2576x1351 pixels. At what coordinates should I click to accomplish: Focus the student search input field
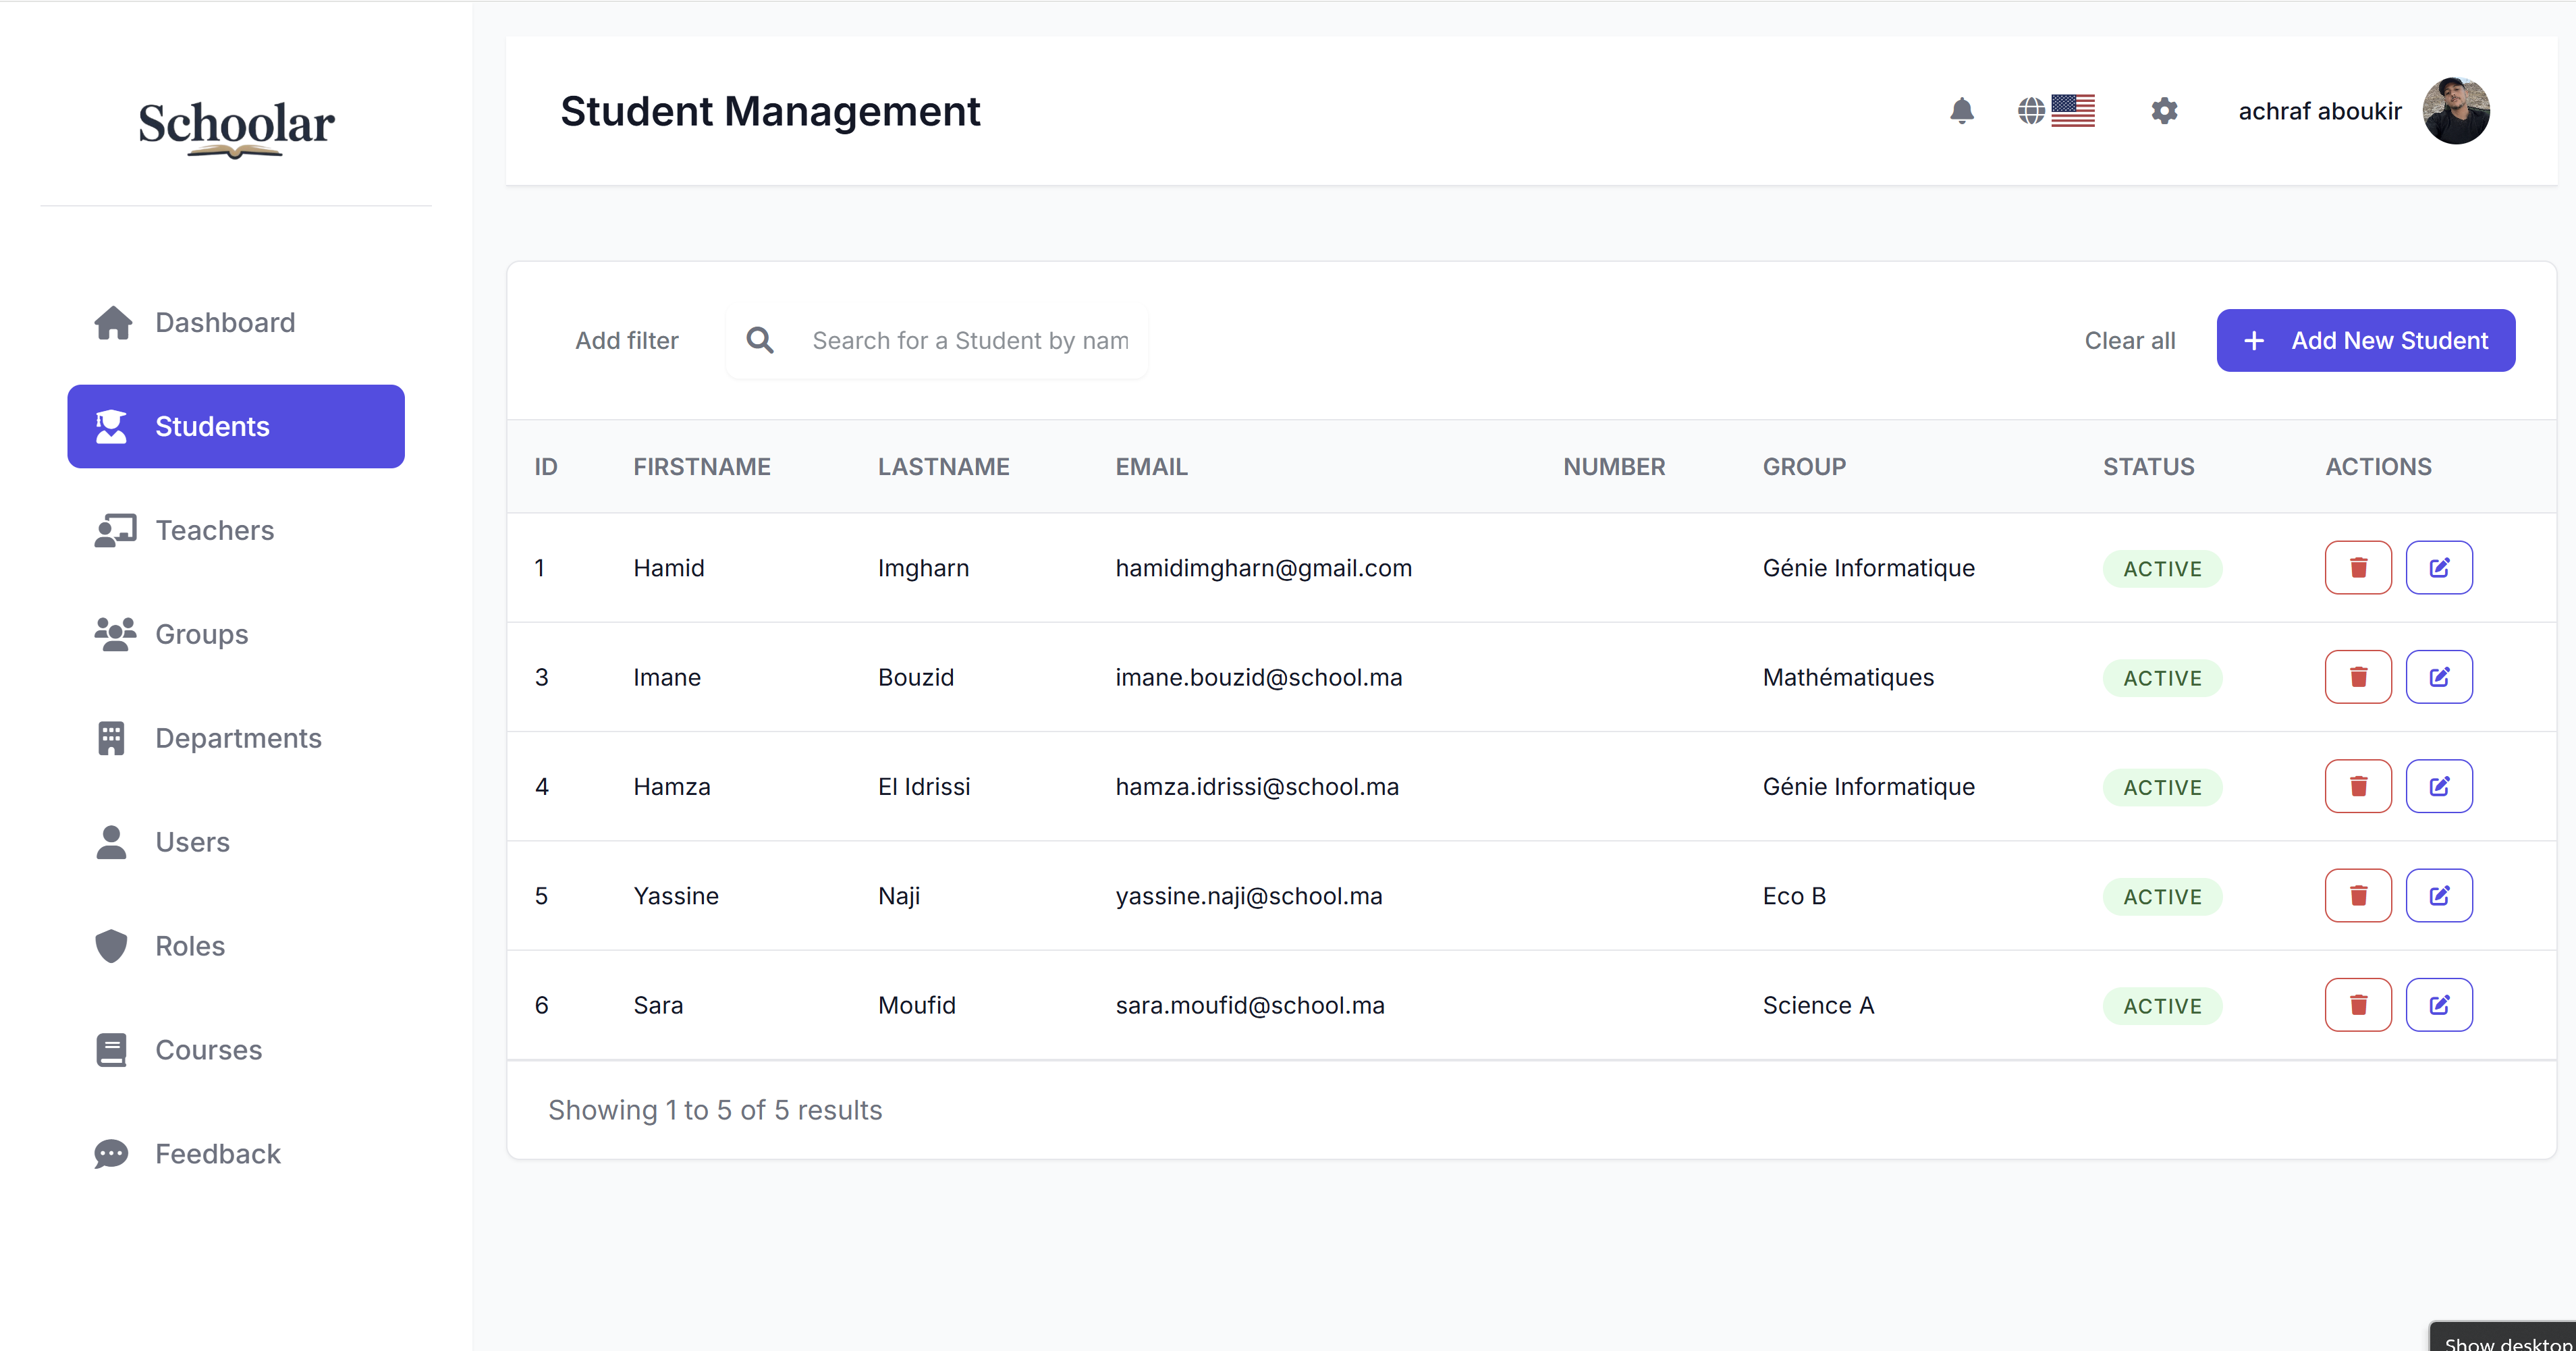[x=970, y=341]
